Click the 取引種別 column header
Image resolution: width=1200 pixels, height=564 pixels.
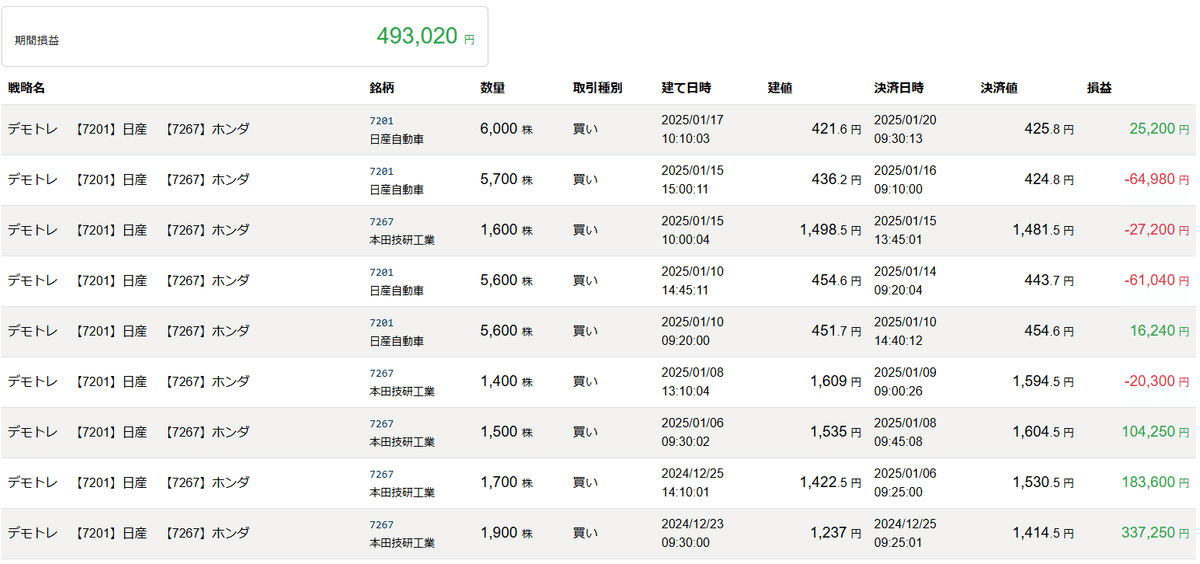(597, 88)
